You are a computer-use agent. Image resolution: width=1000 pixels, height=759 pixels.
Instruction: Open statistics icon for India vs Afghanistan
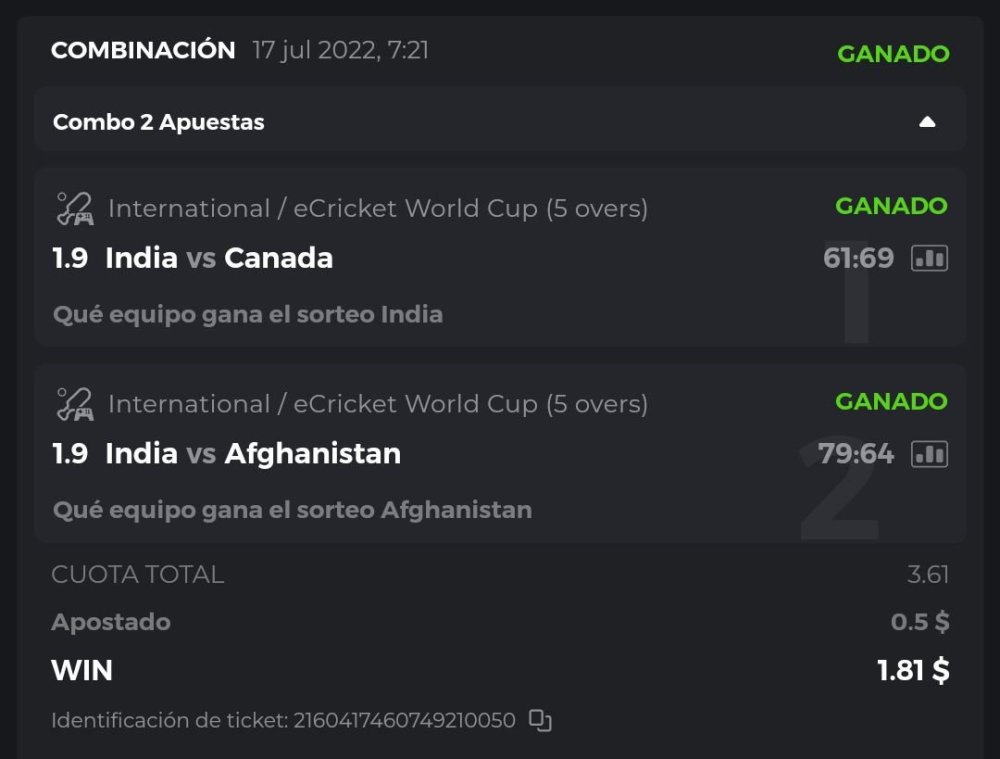pyautogui.click(x=929, y=455)
